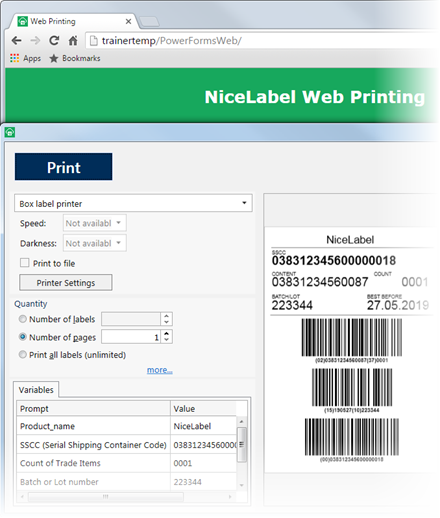Open the Apps grid shortcut
Screen dimensions: 440x518
(26, 58)
